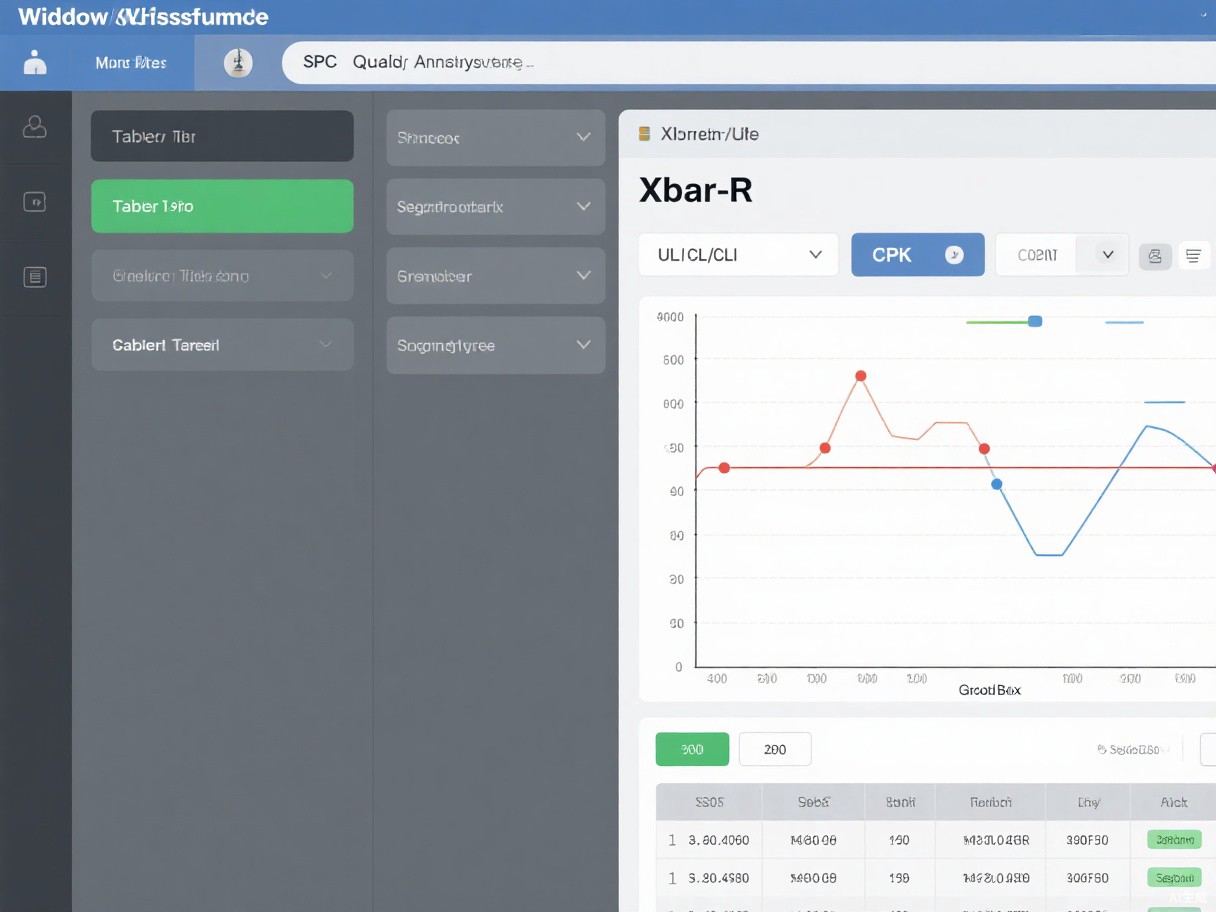Image resolution: width=1216 pixels, height=912 pixels.
Task: Open the user profile icon in the left sidebar
Action: tap(35, 126)
